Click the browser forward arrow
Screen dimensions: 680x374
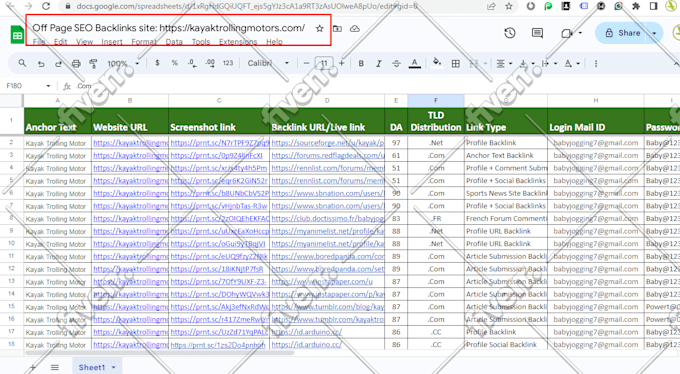click(x=29, y=6)
